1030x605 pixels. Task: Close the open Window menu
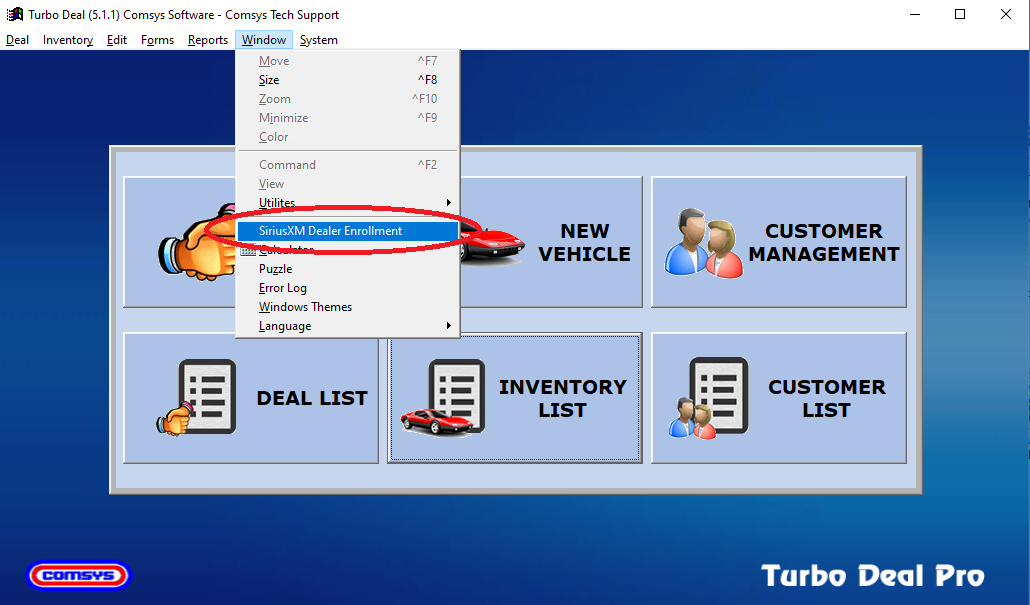tap(263, 40)
